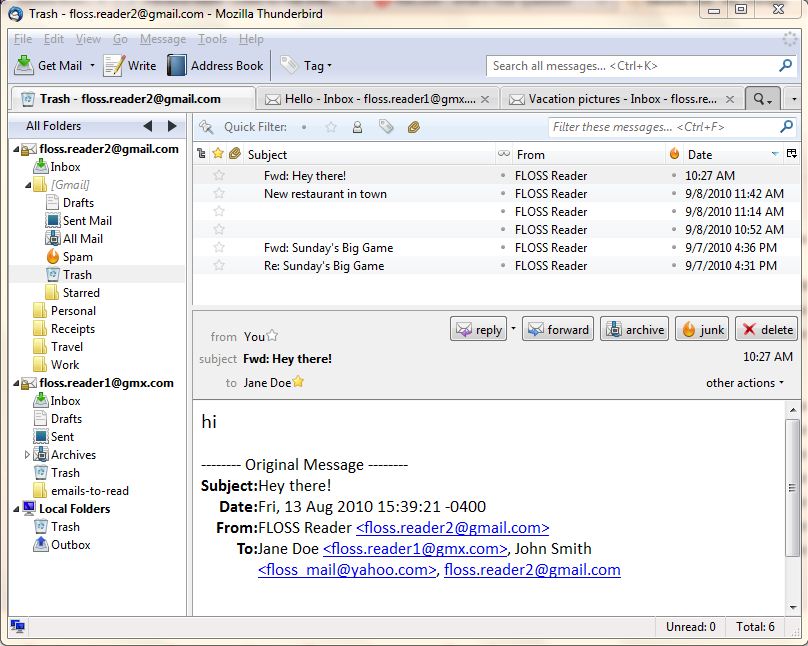Toggle star next to sender You

272,336
